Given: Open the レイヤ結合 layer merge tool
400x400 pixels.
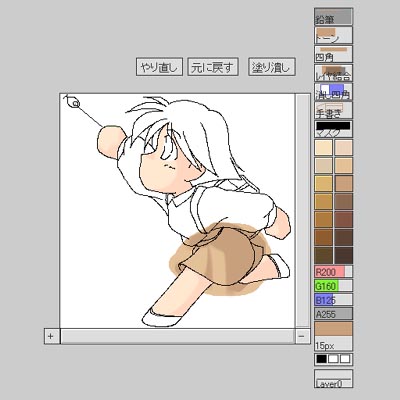Looking at the screenshot, I should click(x=333, y=73).
